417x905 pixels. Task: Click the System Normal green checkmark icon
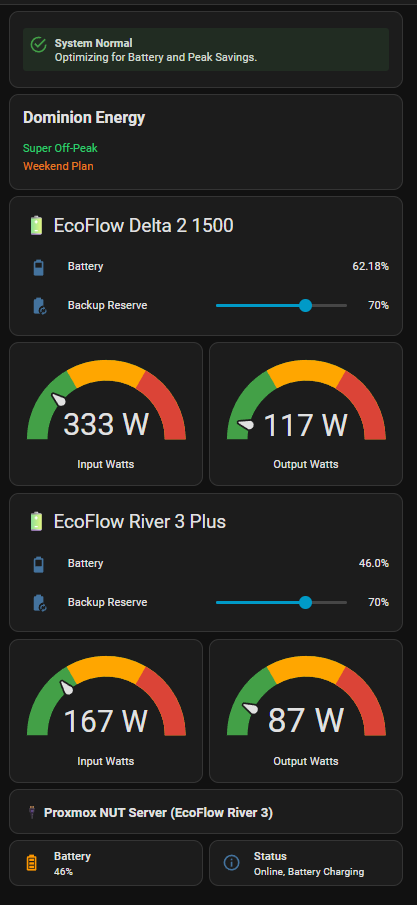click(38, 45)
